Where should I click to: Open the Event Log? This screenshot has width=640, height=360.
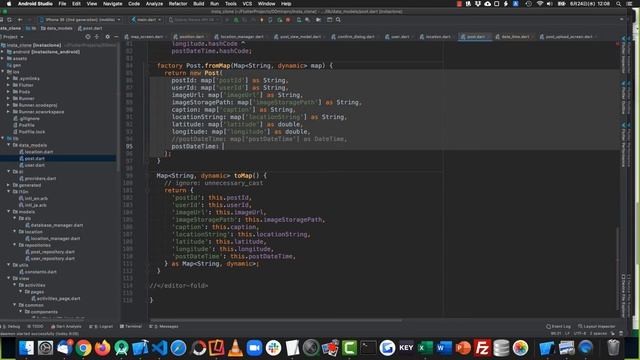(558, 327)
